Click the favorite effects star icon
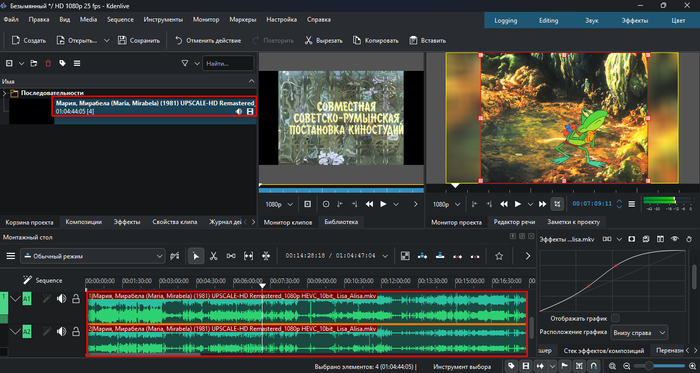This screenshot has width=700, height=373. (499, 256)
